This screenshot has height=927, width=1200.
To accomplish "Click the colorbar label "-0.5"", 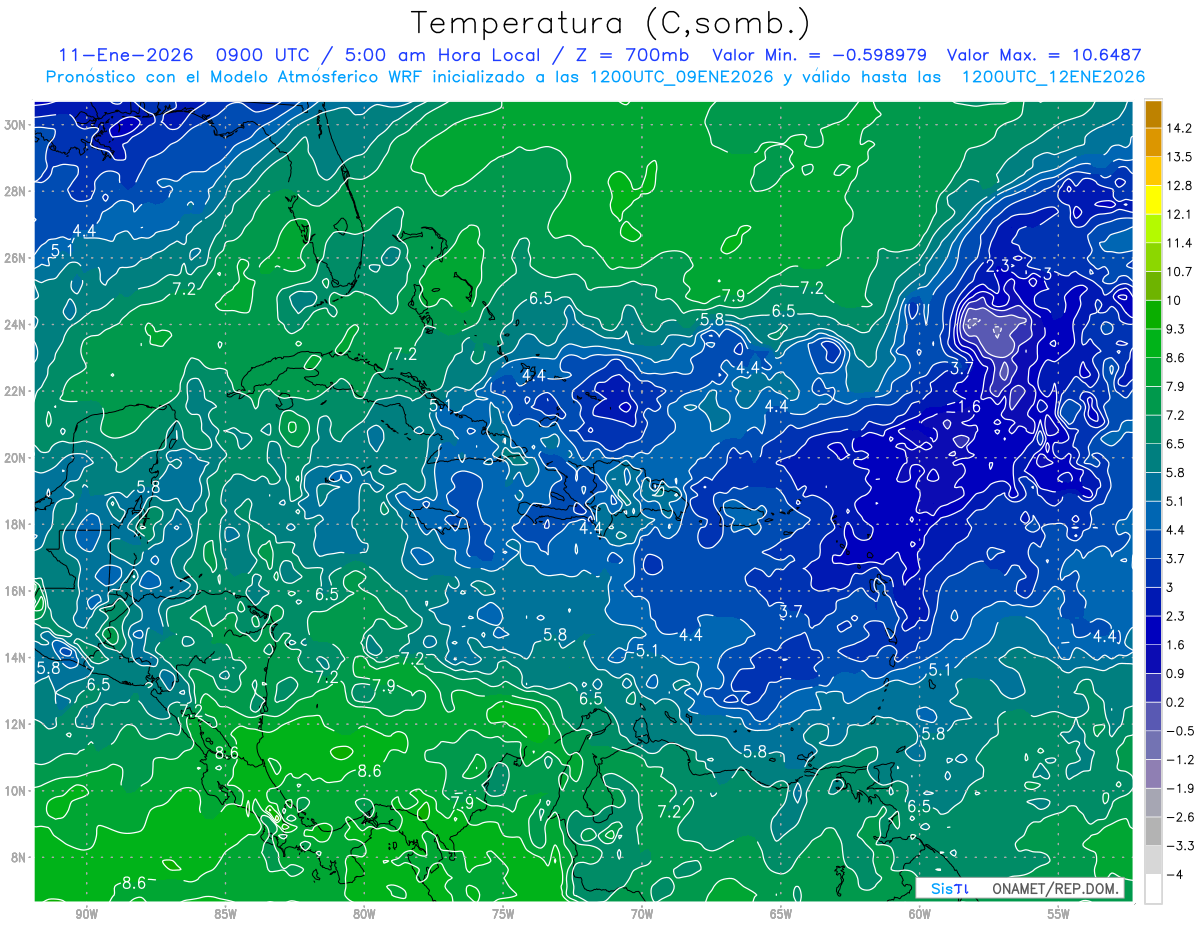I will click(1179, 731).
